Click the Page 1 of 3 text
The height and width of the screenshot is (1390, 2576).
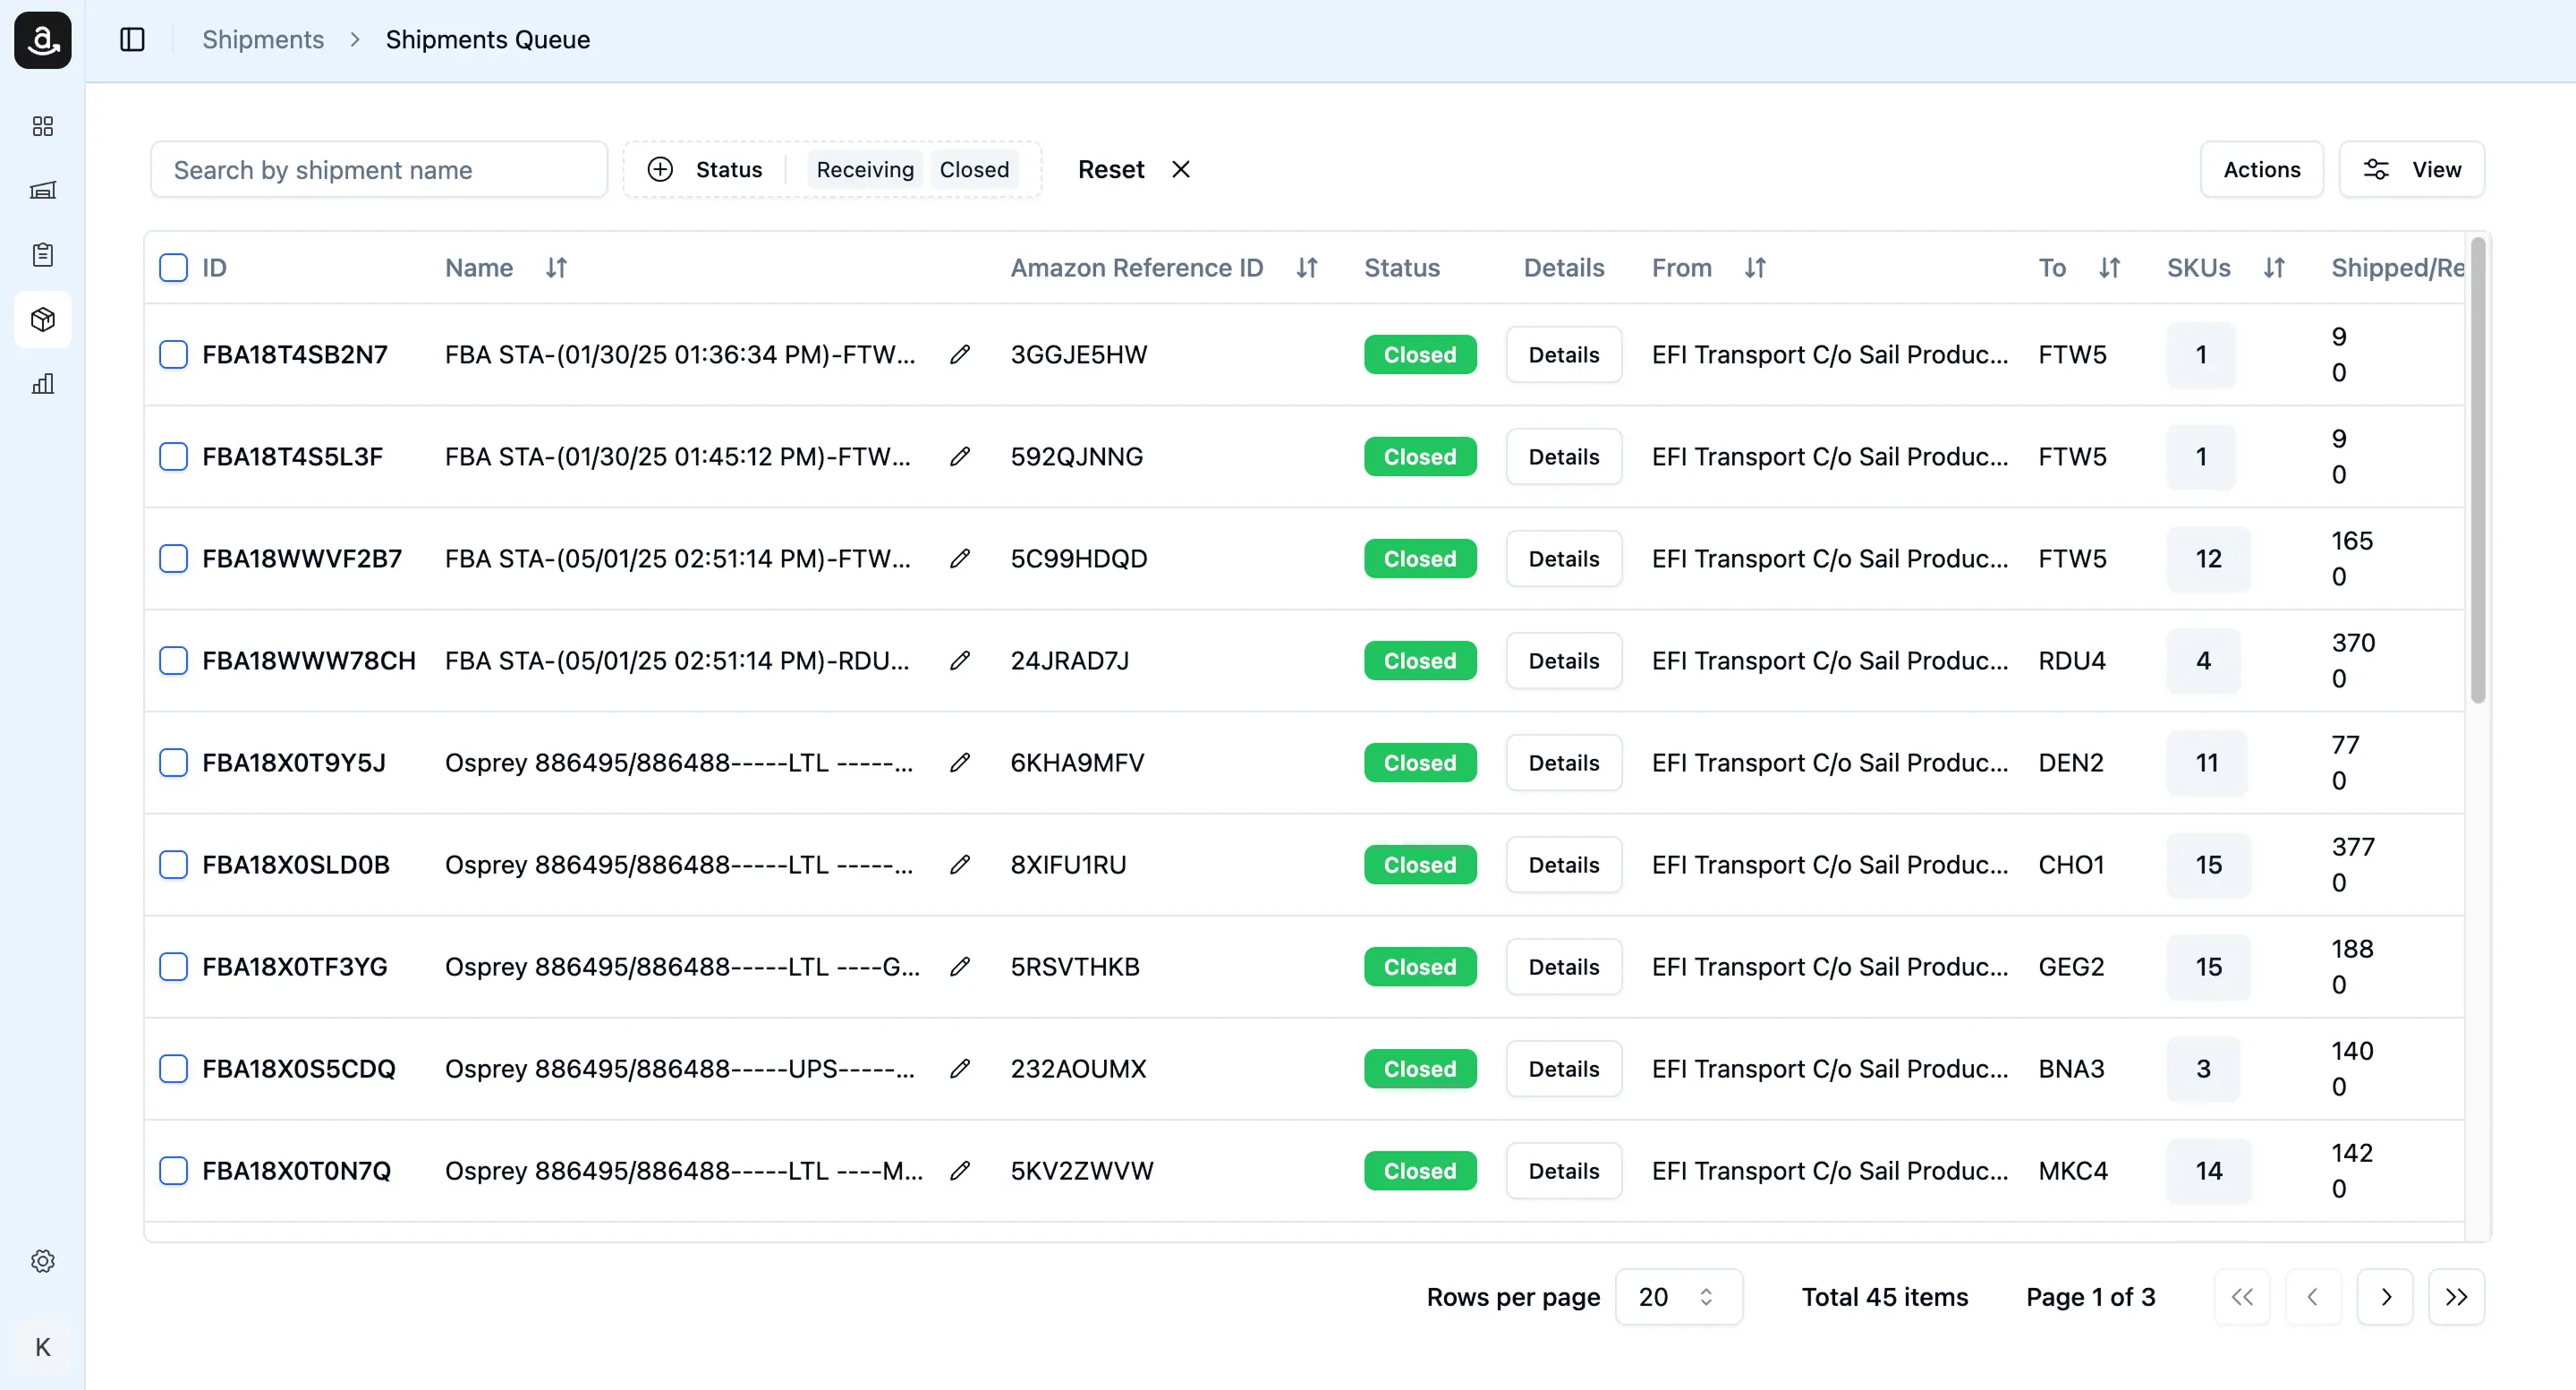2090,1297
